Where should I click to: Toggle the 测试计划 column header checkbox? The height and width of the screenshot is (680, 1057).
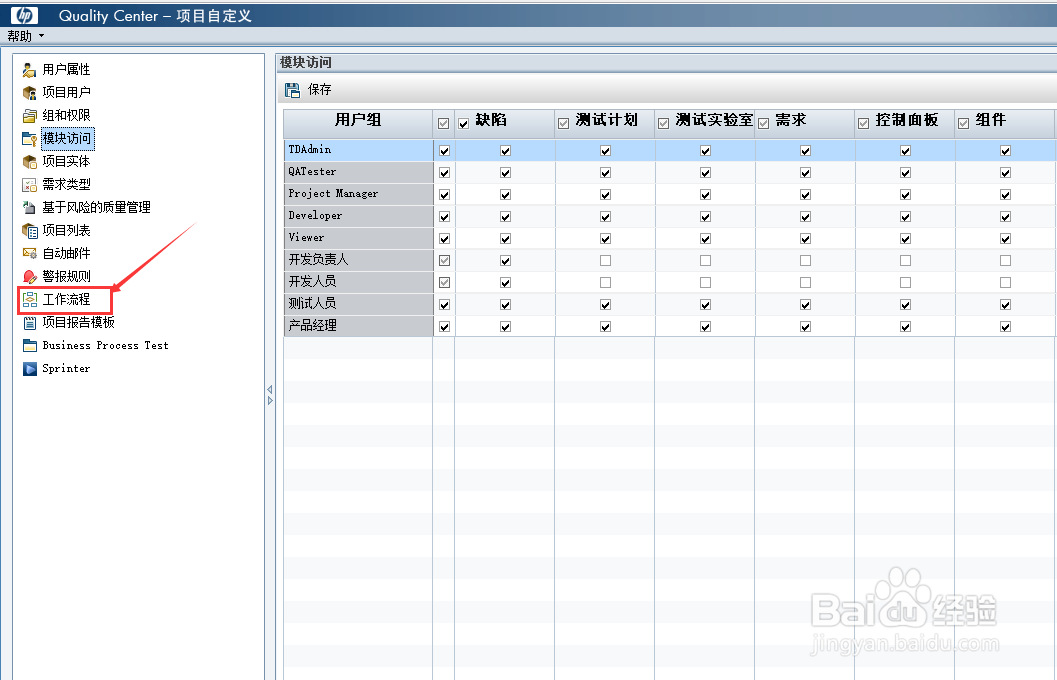point(564,123)
